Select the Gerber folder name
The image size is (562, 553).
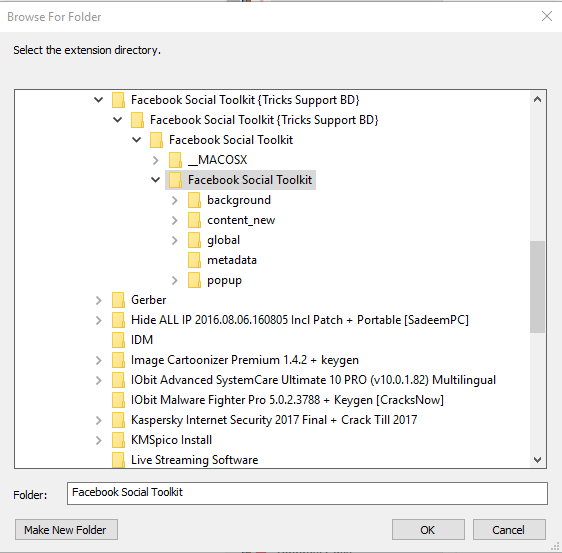click(148, 300)
